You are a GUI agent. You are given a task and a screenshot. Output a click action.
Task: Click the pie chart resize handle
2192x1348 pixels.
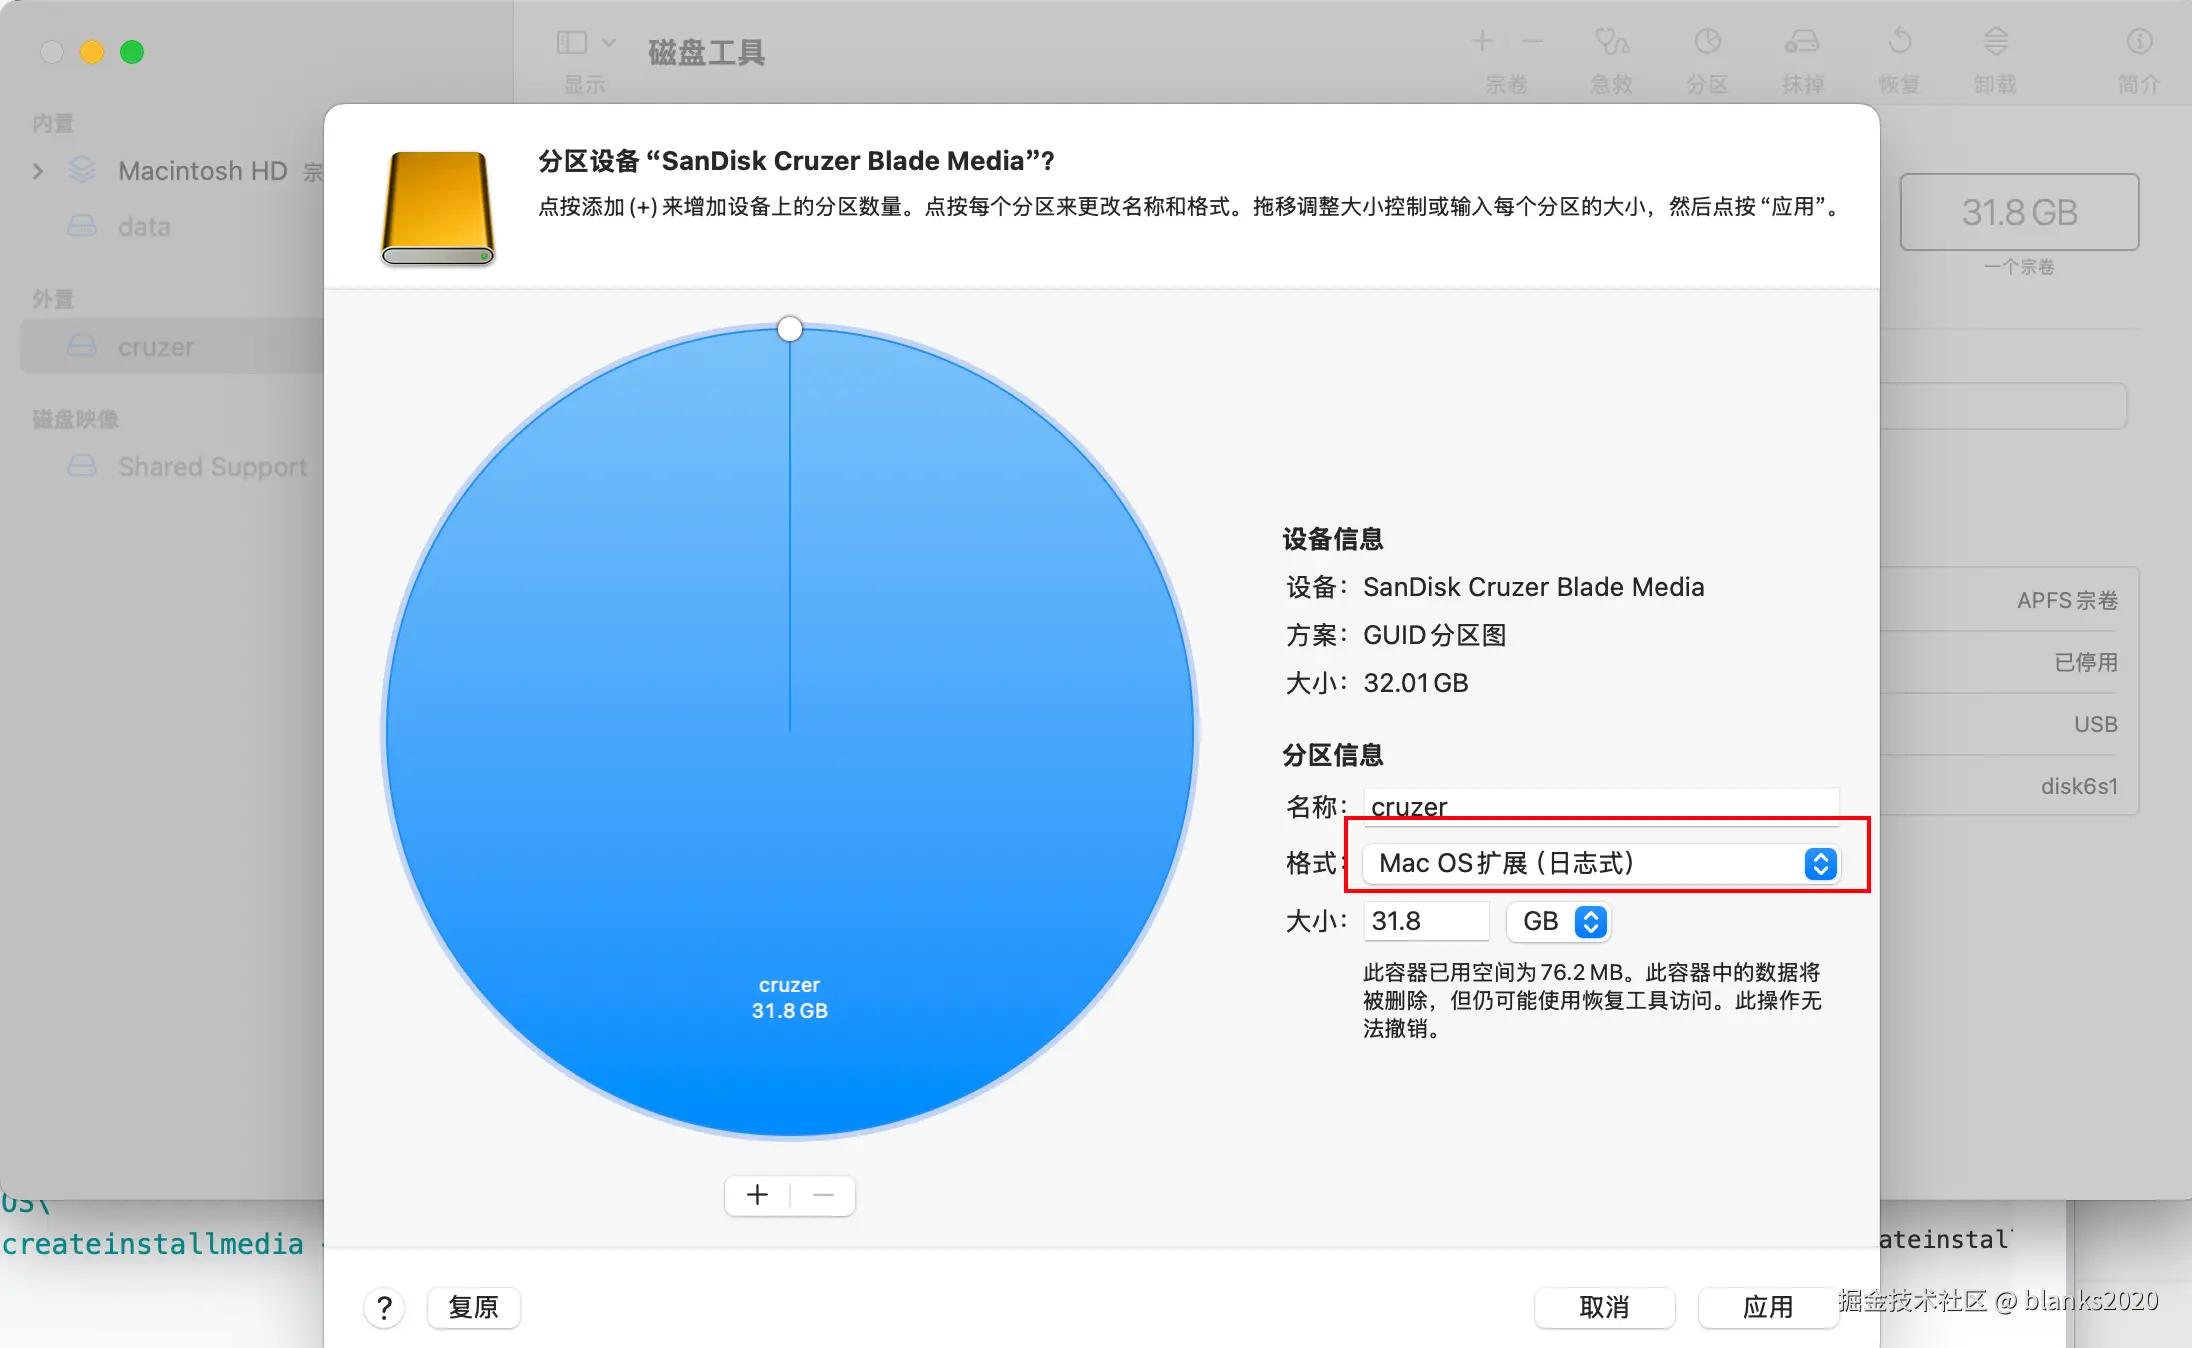tap(790, 329)
